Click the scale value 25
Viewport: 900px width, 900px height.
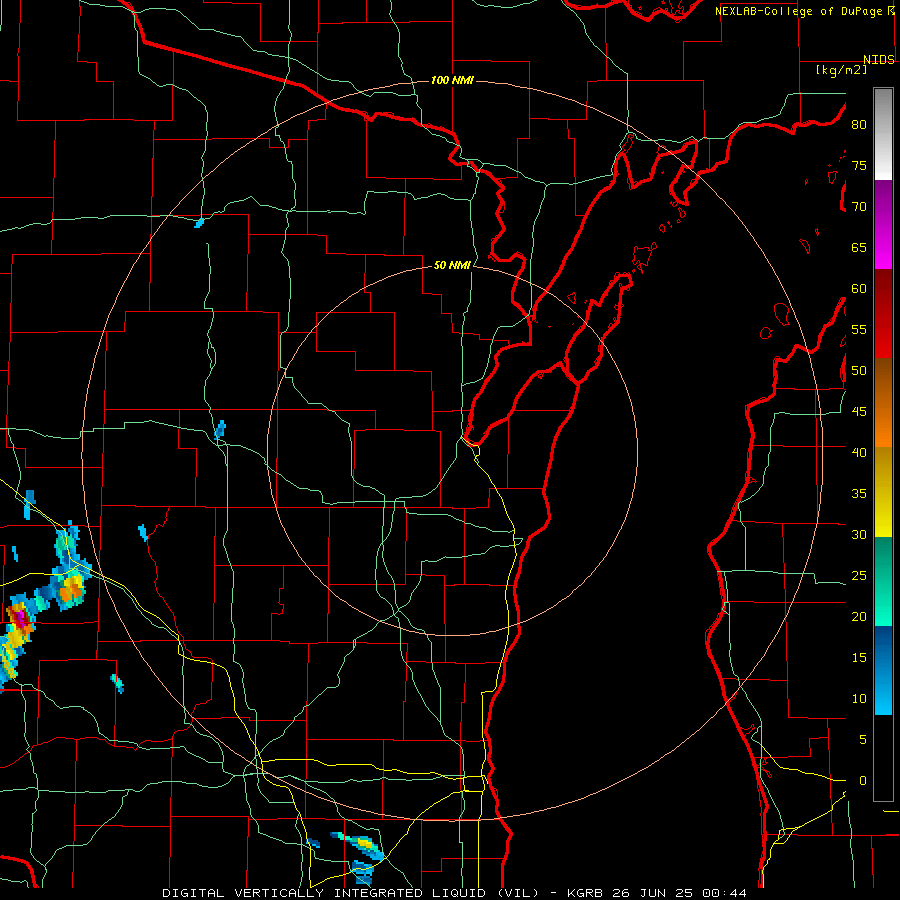click(859, 576)
